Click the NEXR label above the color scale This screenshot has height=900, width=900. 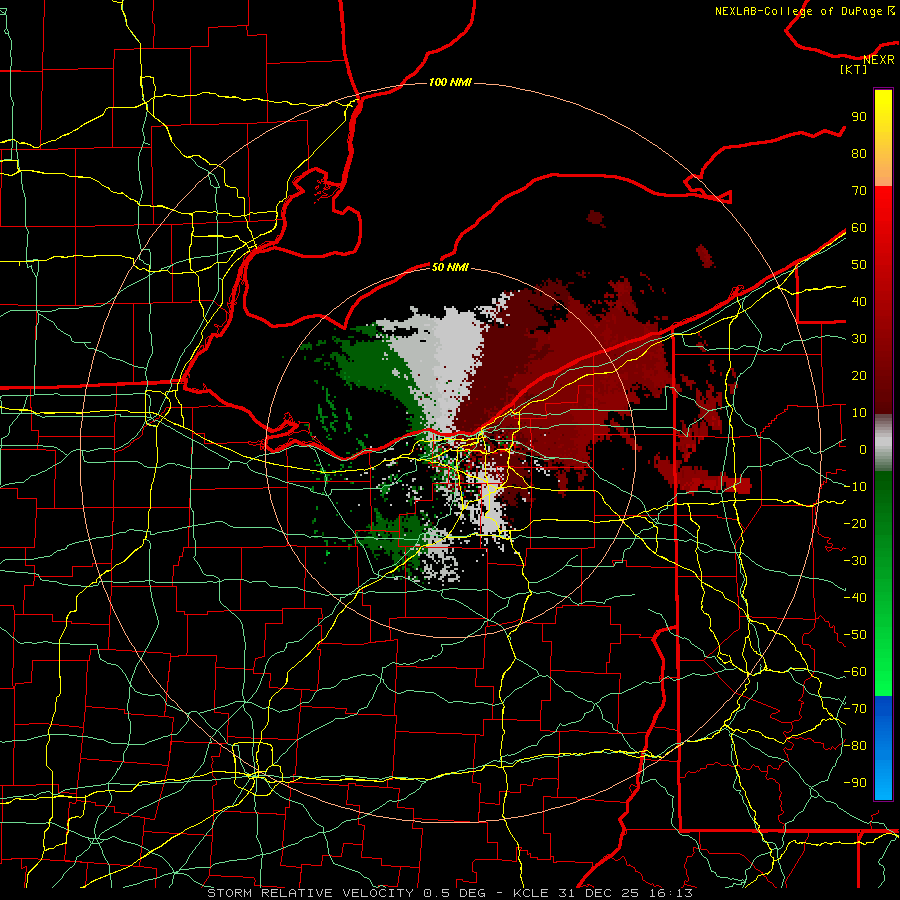pyautogui.click(x=879, y=60)
